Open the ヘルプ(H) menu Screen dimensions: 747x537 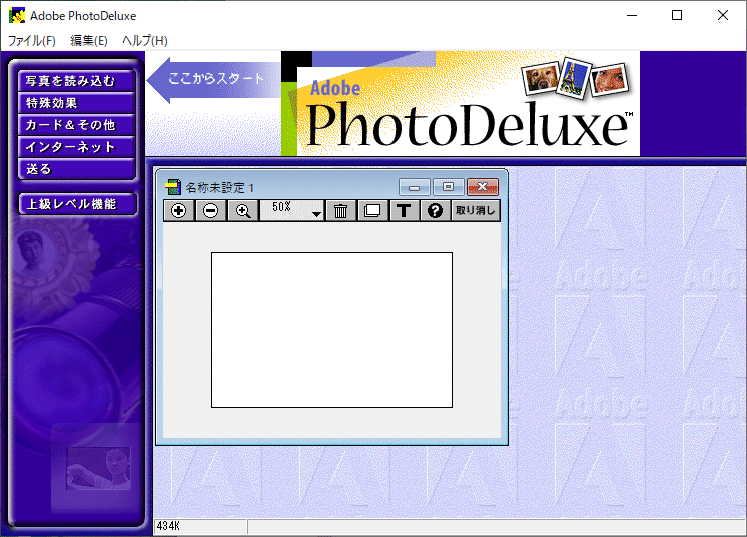click(x=145, y=41)
